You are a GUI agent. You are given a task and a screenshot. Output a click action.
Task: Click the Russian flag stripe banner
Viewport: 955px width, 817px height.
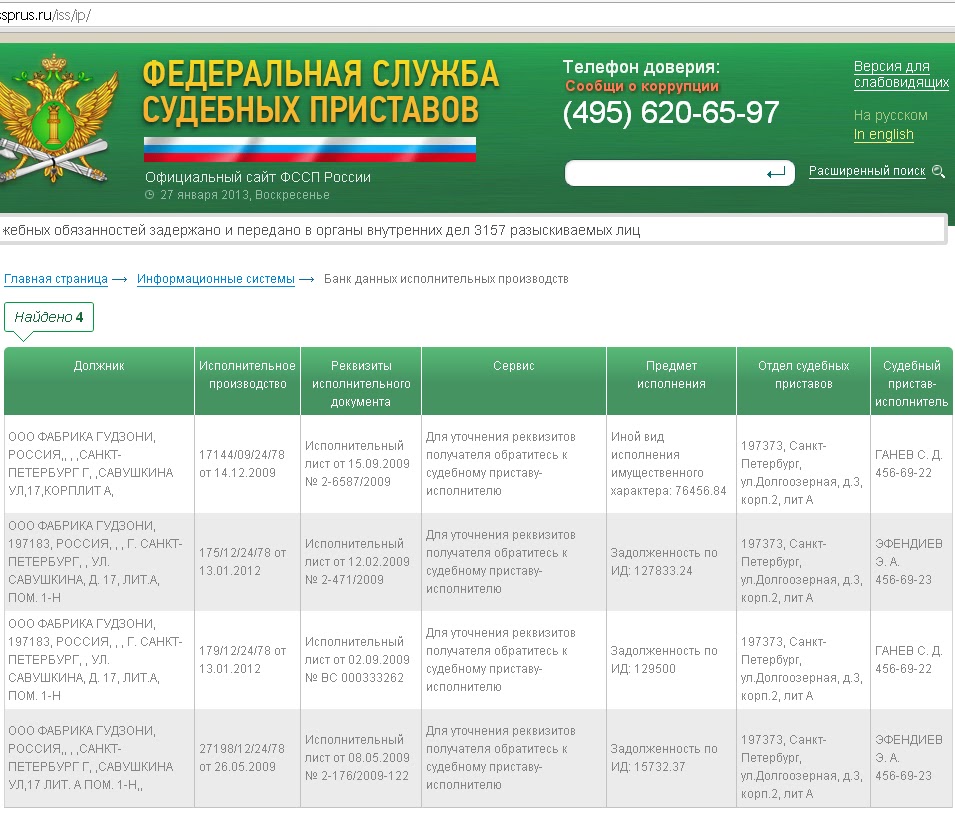click(309, 150)
